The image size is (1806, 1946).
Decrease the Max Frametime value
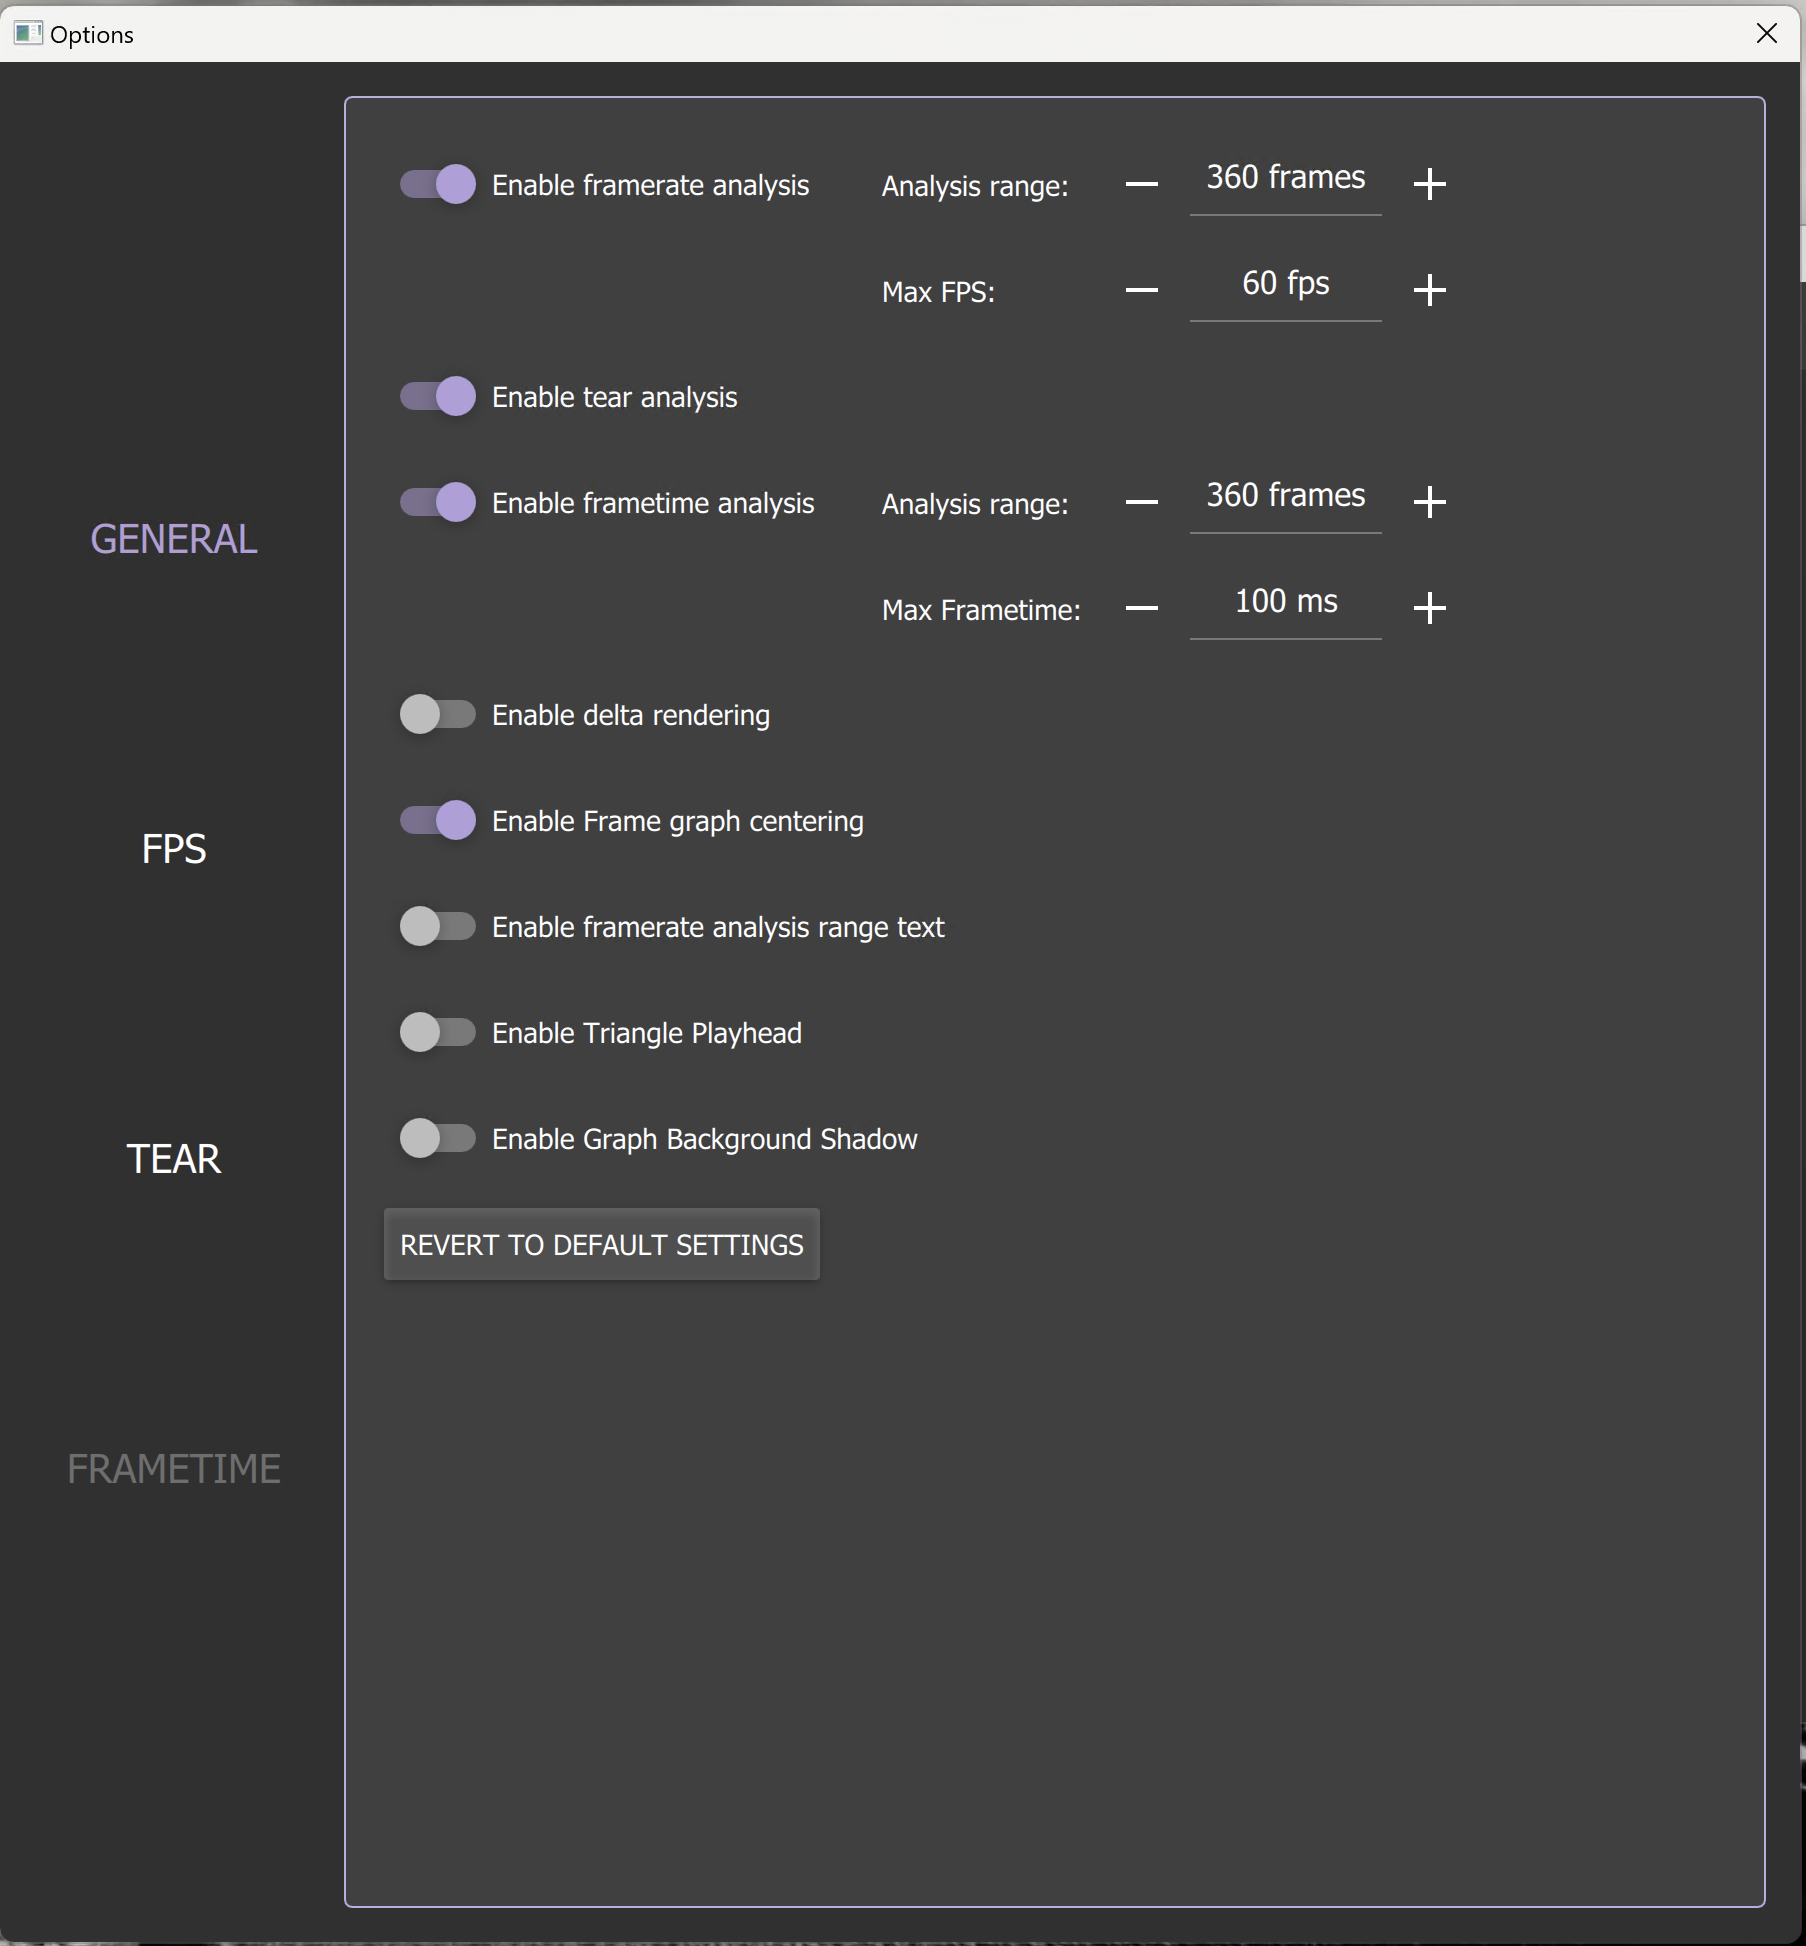coord(1142,607)
